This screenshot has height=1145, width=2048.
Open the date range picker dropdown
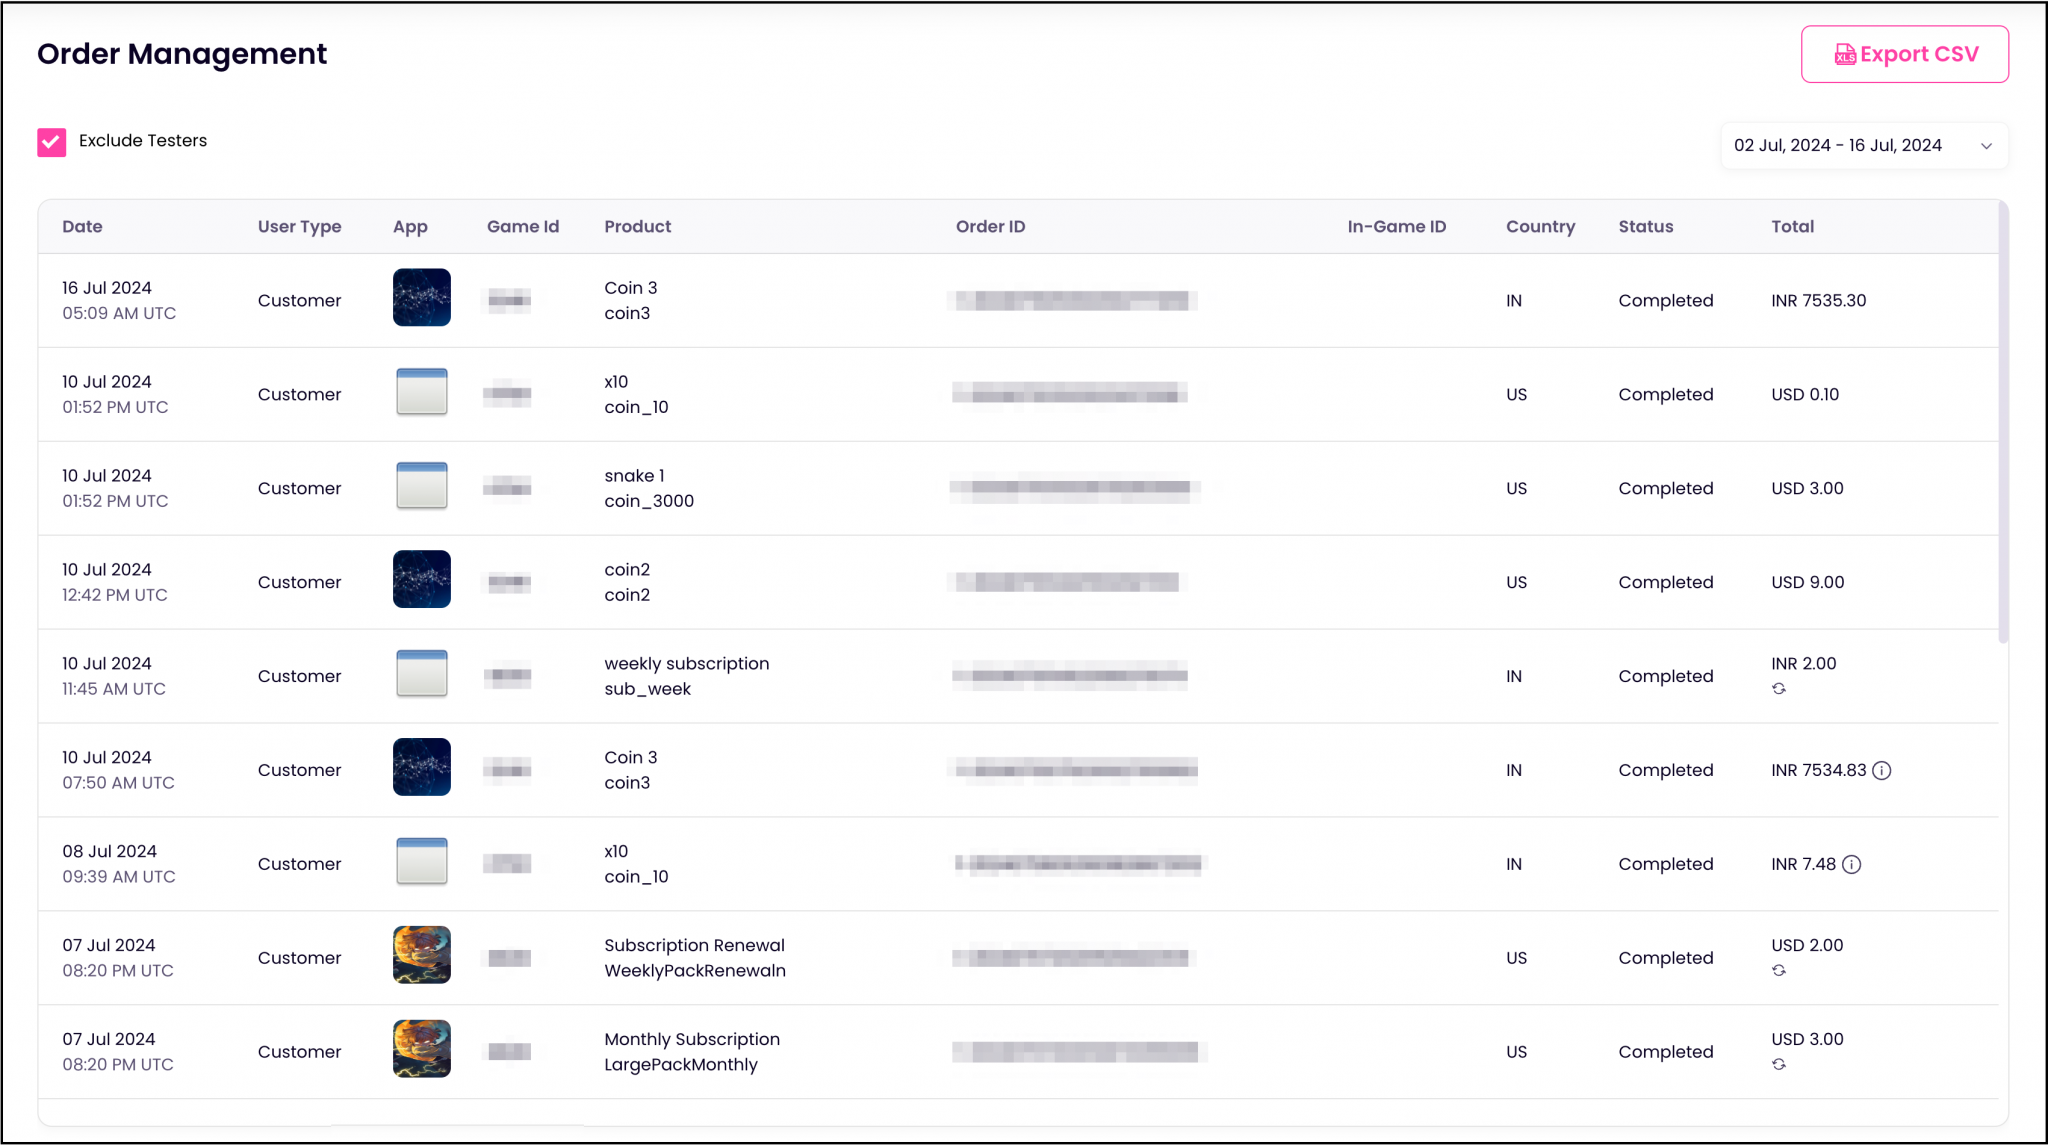pos(1863,145)
